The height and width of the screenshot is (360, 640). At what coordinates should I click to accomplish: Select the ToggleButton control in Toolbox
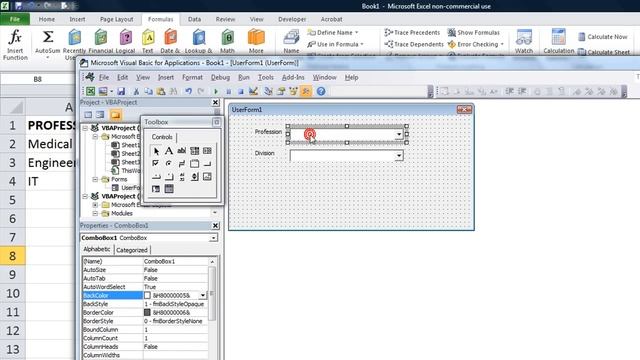[x=182, y=164]
